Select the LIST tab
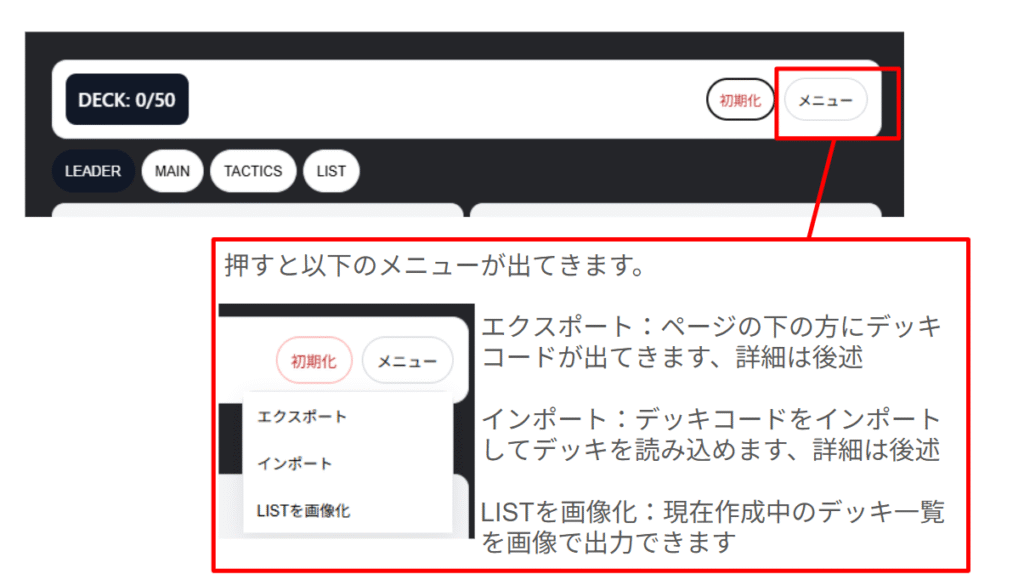The height and width of the screenshot is (574, 1024). click(x=331, y=171)
